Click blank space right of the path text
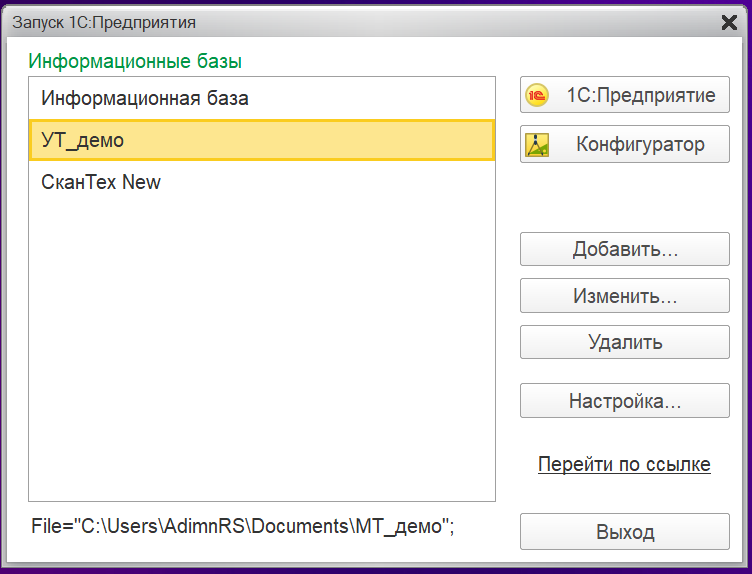Image resolution: width=752 pixels, height=574 pixels. pos(488,525)
